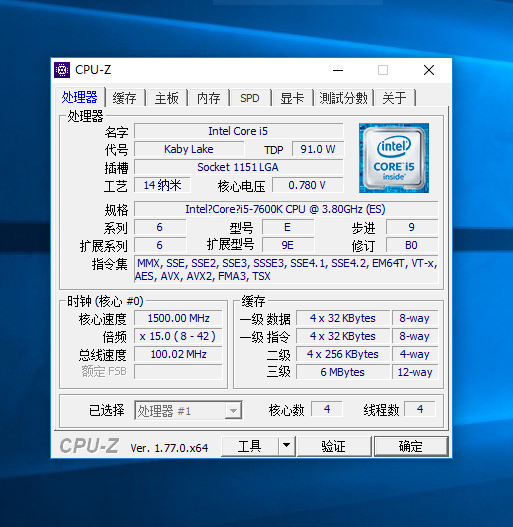
Task: Click the 规格 field showing i5-7600K
Action: [x=286, y=209]
